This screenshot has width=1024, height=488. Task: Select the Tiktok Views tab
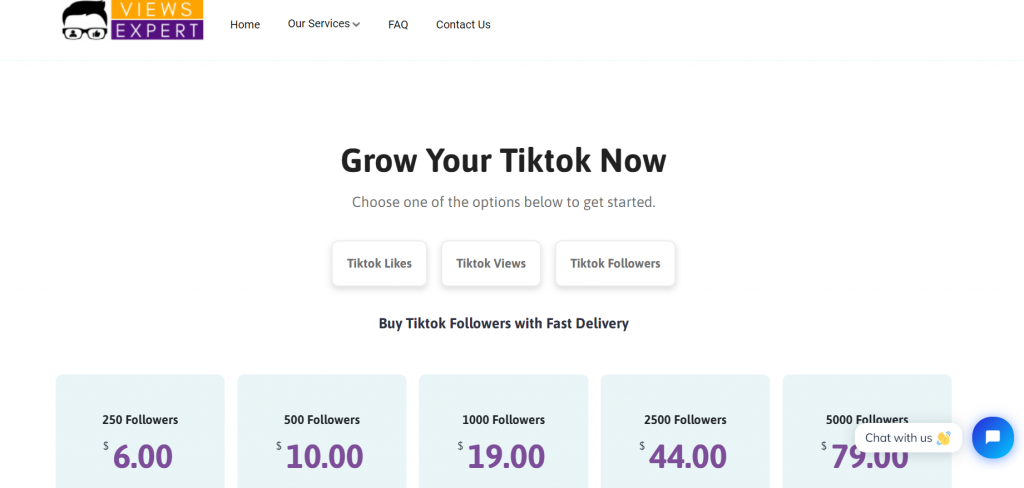pyautogui.click(x=491, y=263)
